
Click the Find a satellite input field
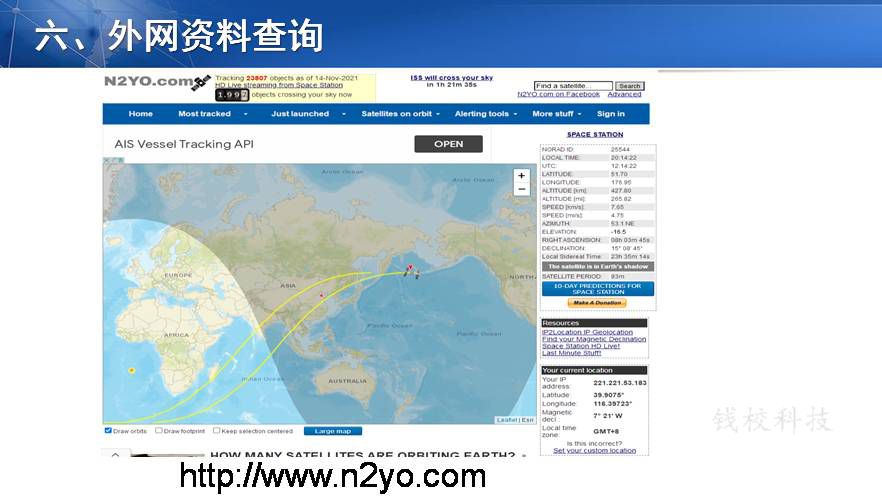[573, 86]
